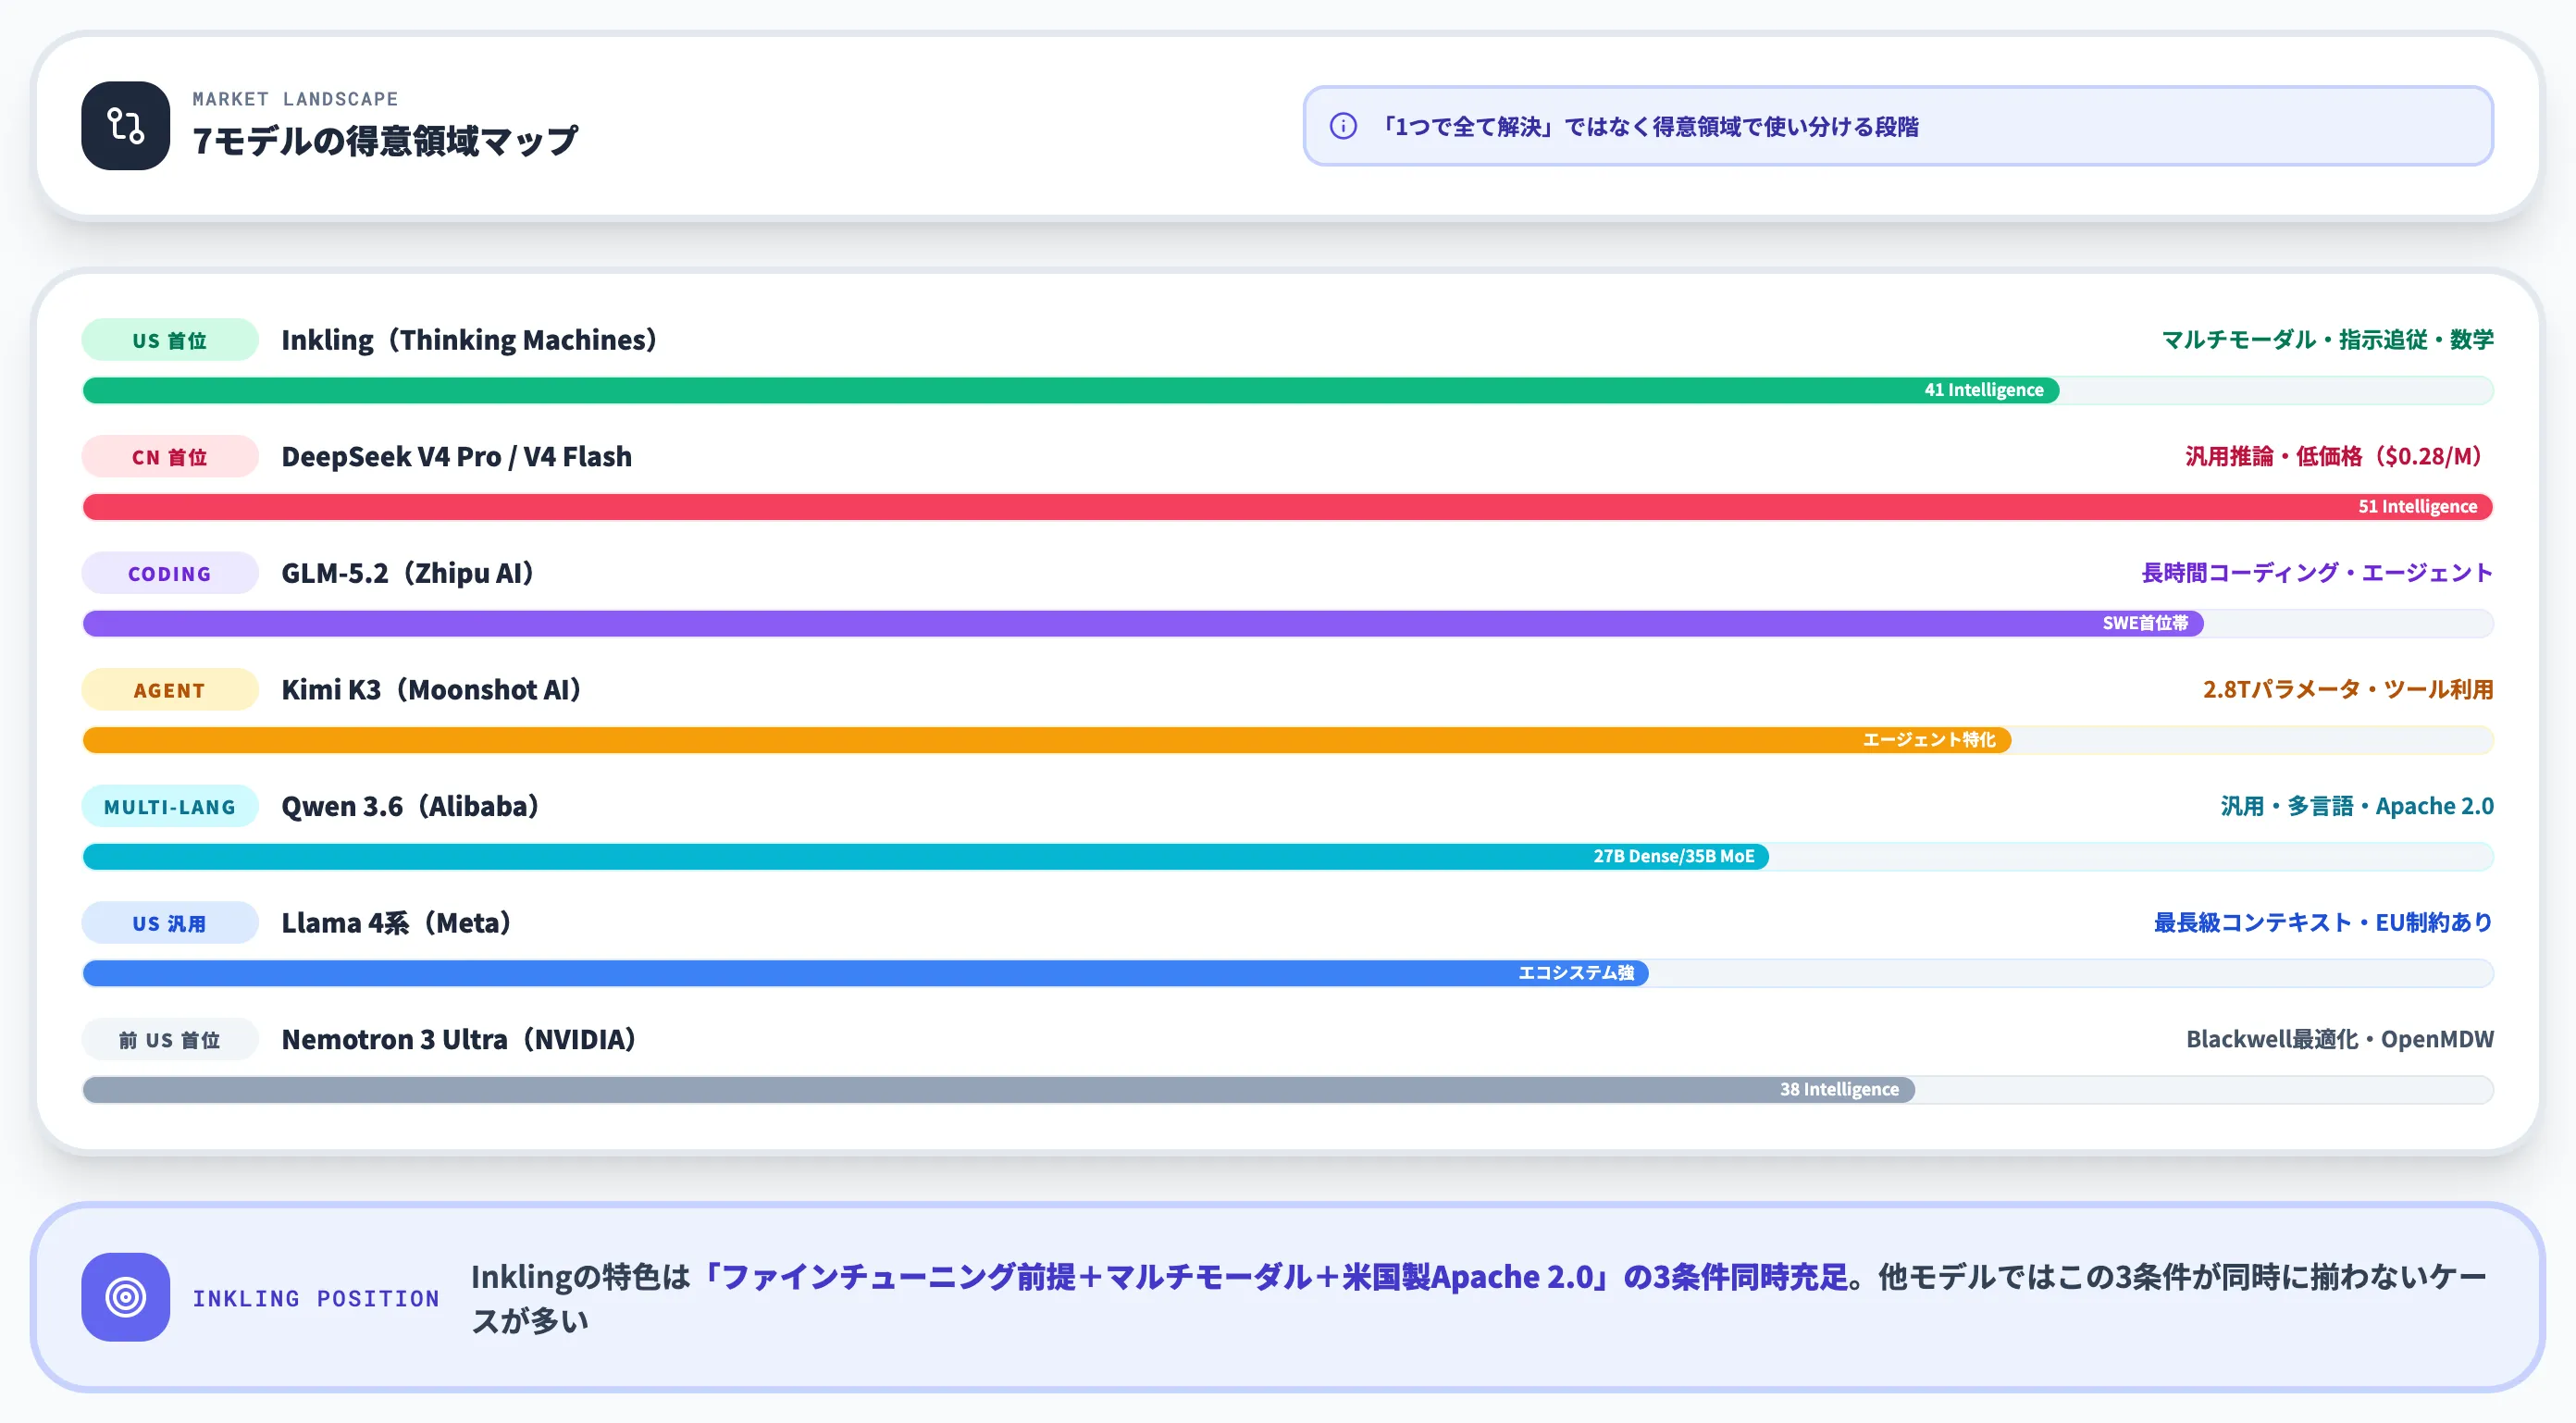Select the AGENT badge
Screen dimensions: 2576x1423
170,690
